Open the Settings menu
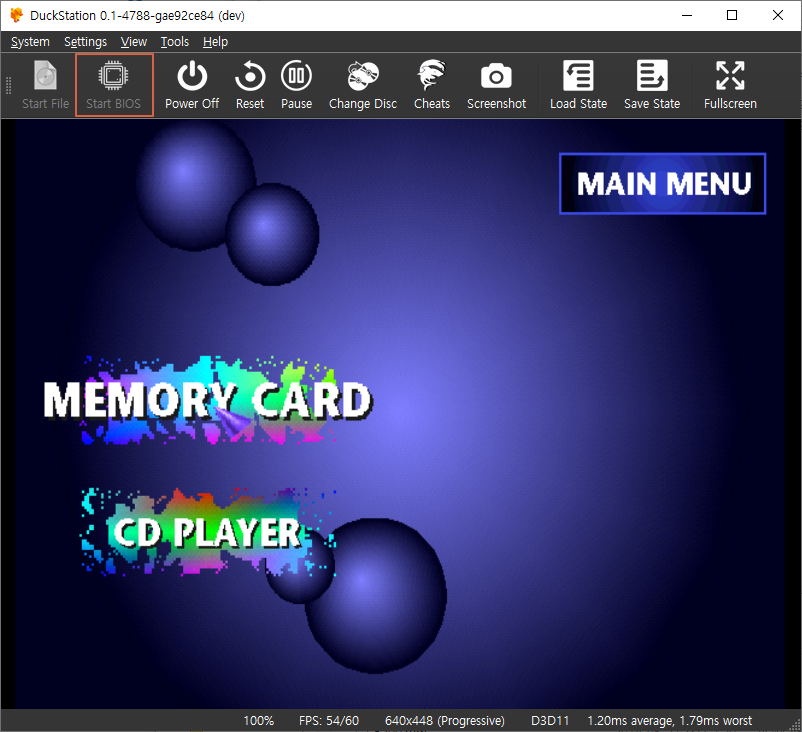Image resolution: width=802 pixels, height=732 pixels. (x=85, y=42)
